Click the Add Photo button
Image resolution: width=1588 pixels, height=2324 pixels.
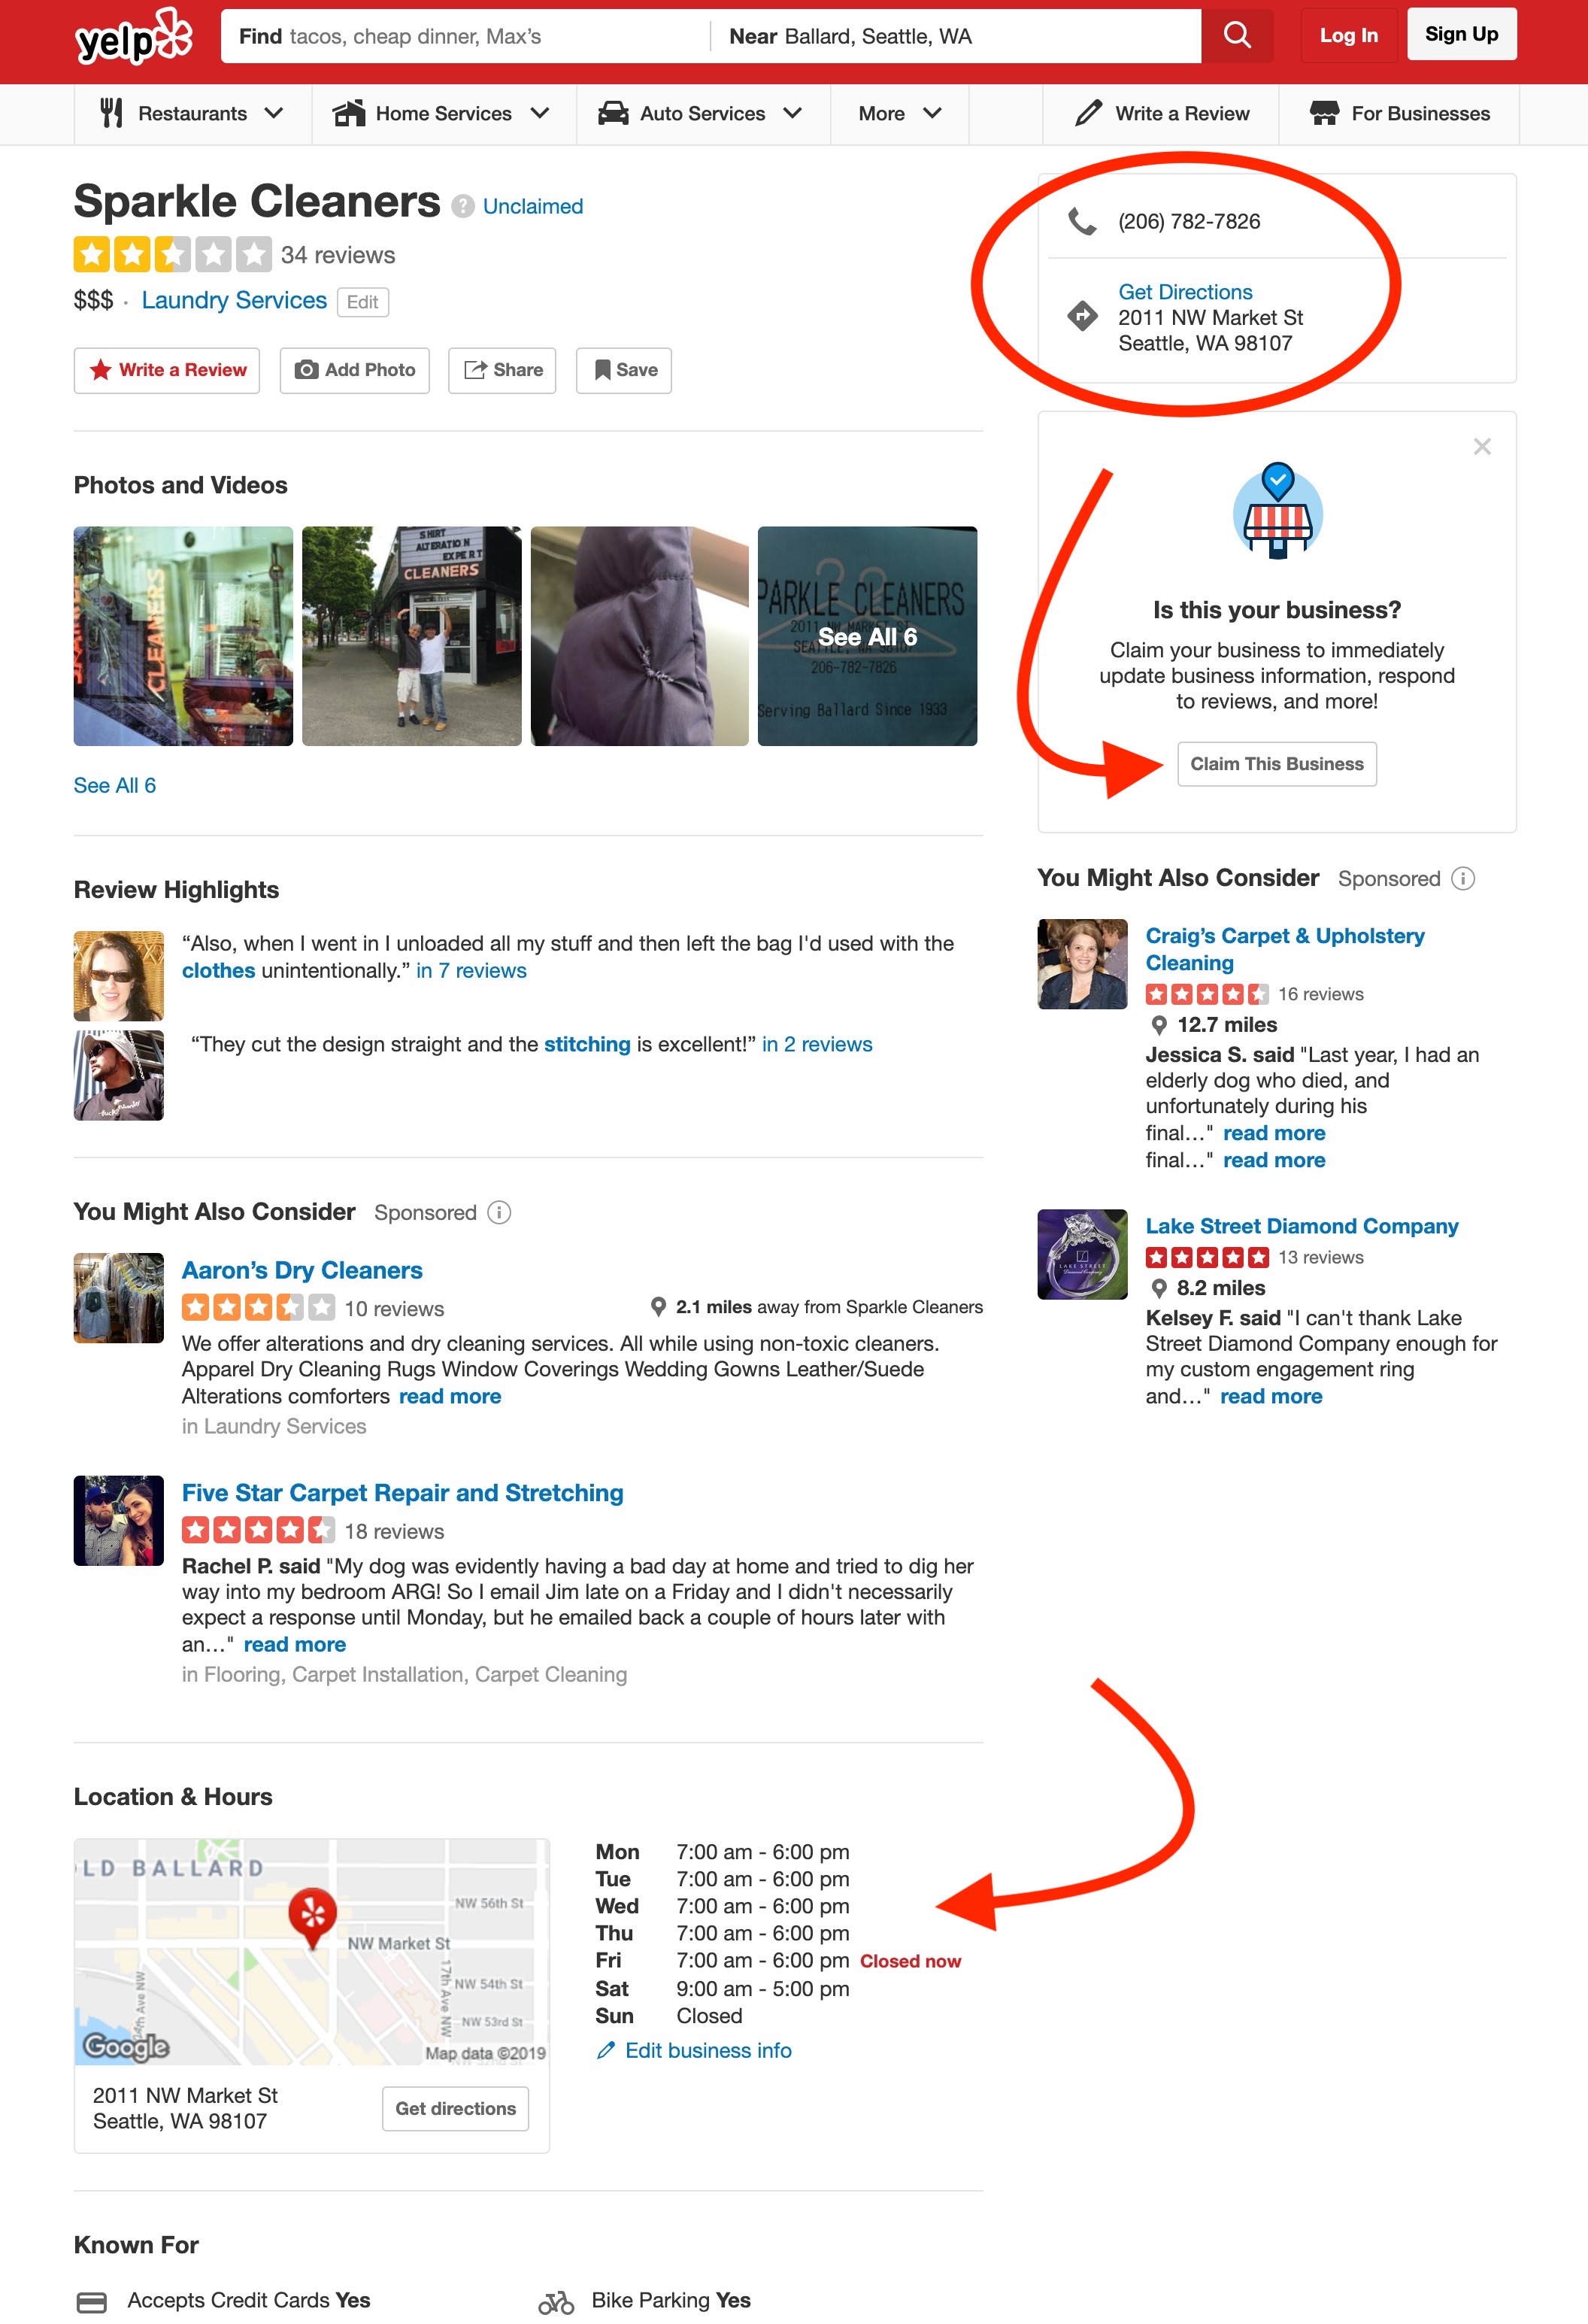(354, 370)
